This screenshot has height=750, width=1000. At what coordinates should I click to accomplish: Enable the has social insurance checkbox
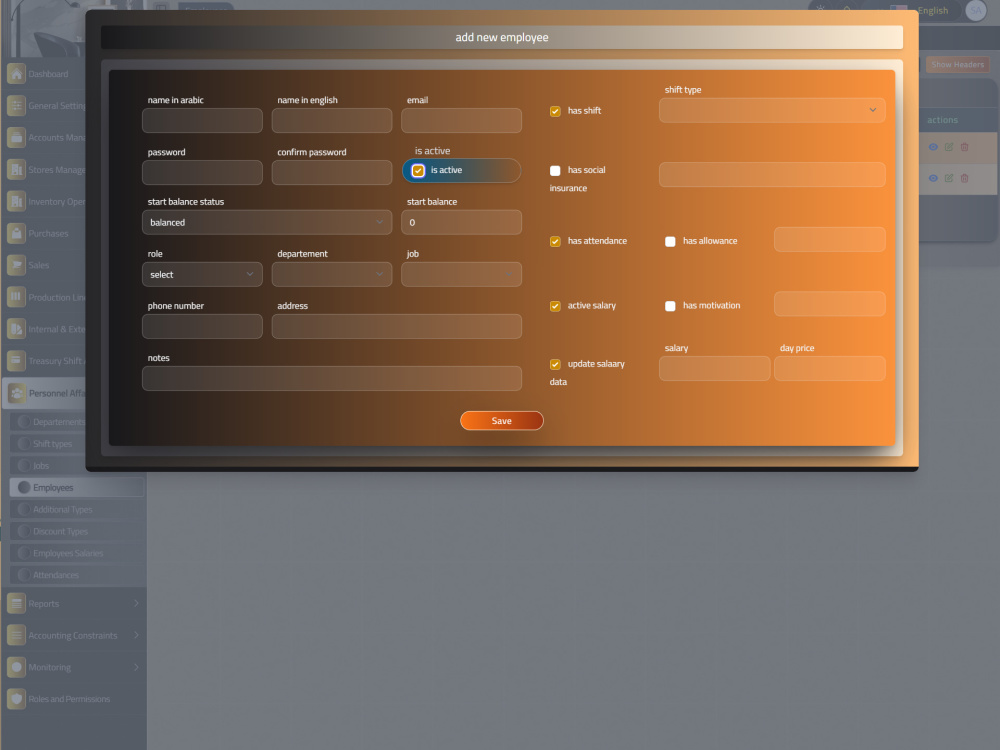point(555,171)
